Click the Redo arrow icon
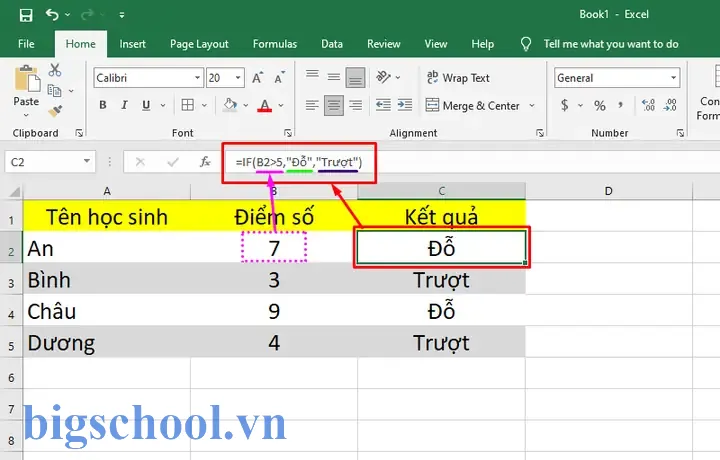720x460 pixels. (x=86, y=15)
